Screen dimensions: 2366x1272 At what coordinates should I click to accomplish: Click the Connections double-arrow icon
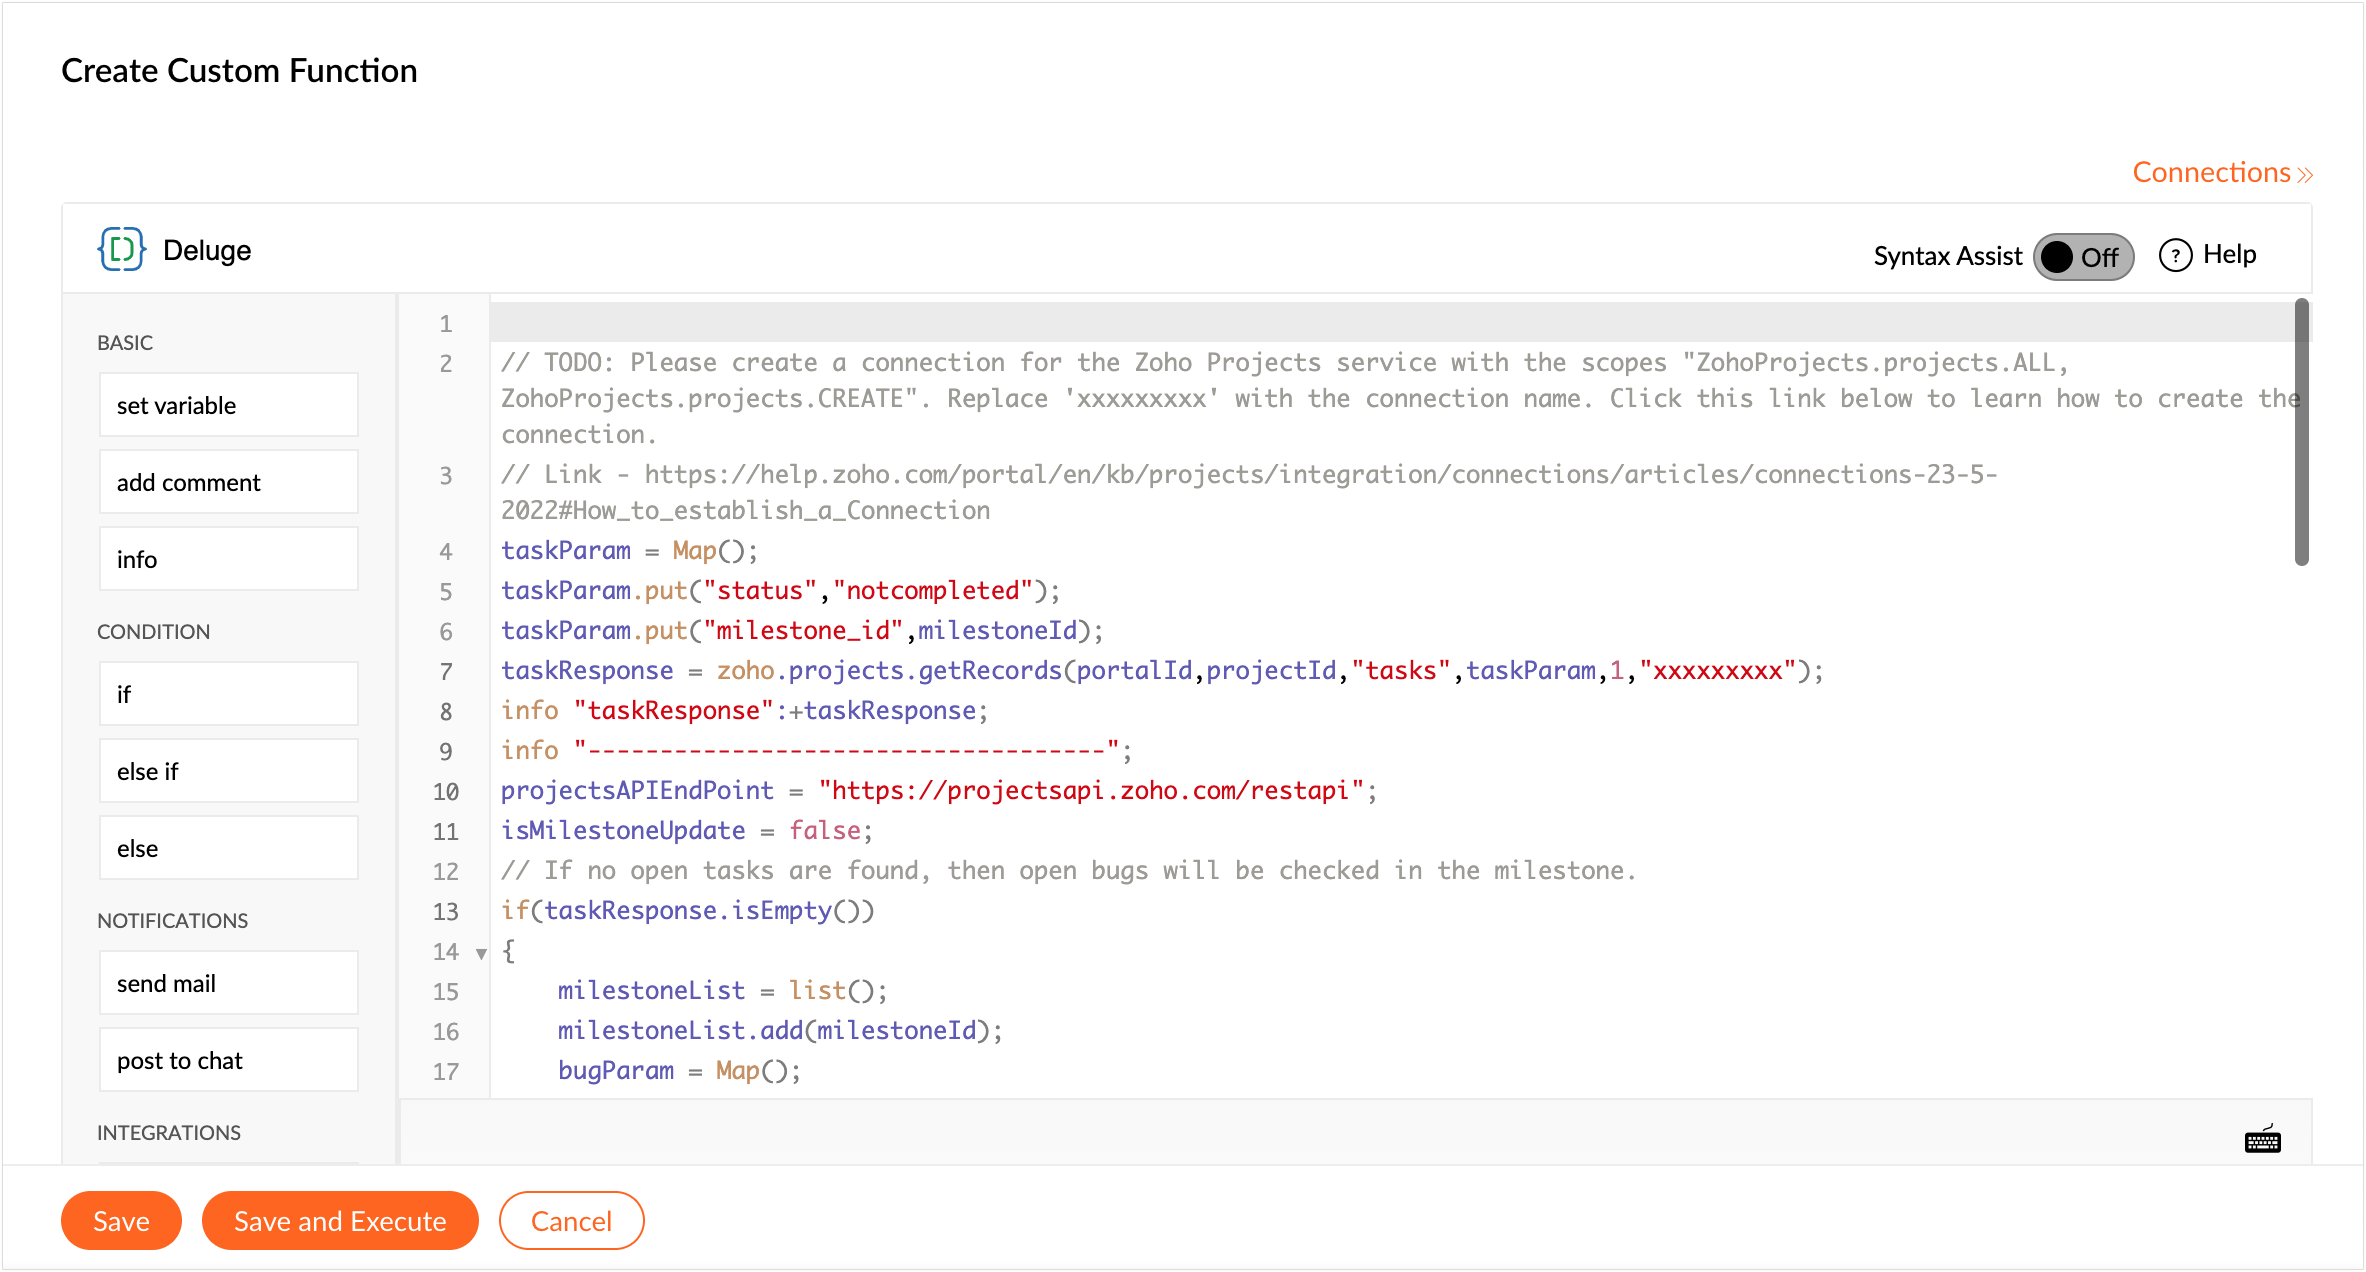pos(2305,175)
